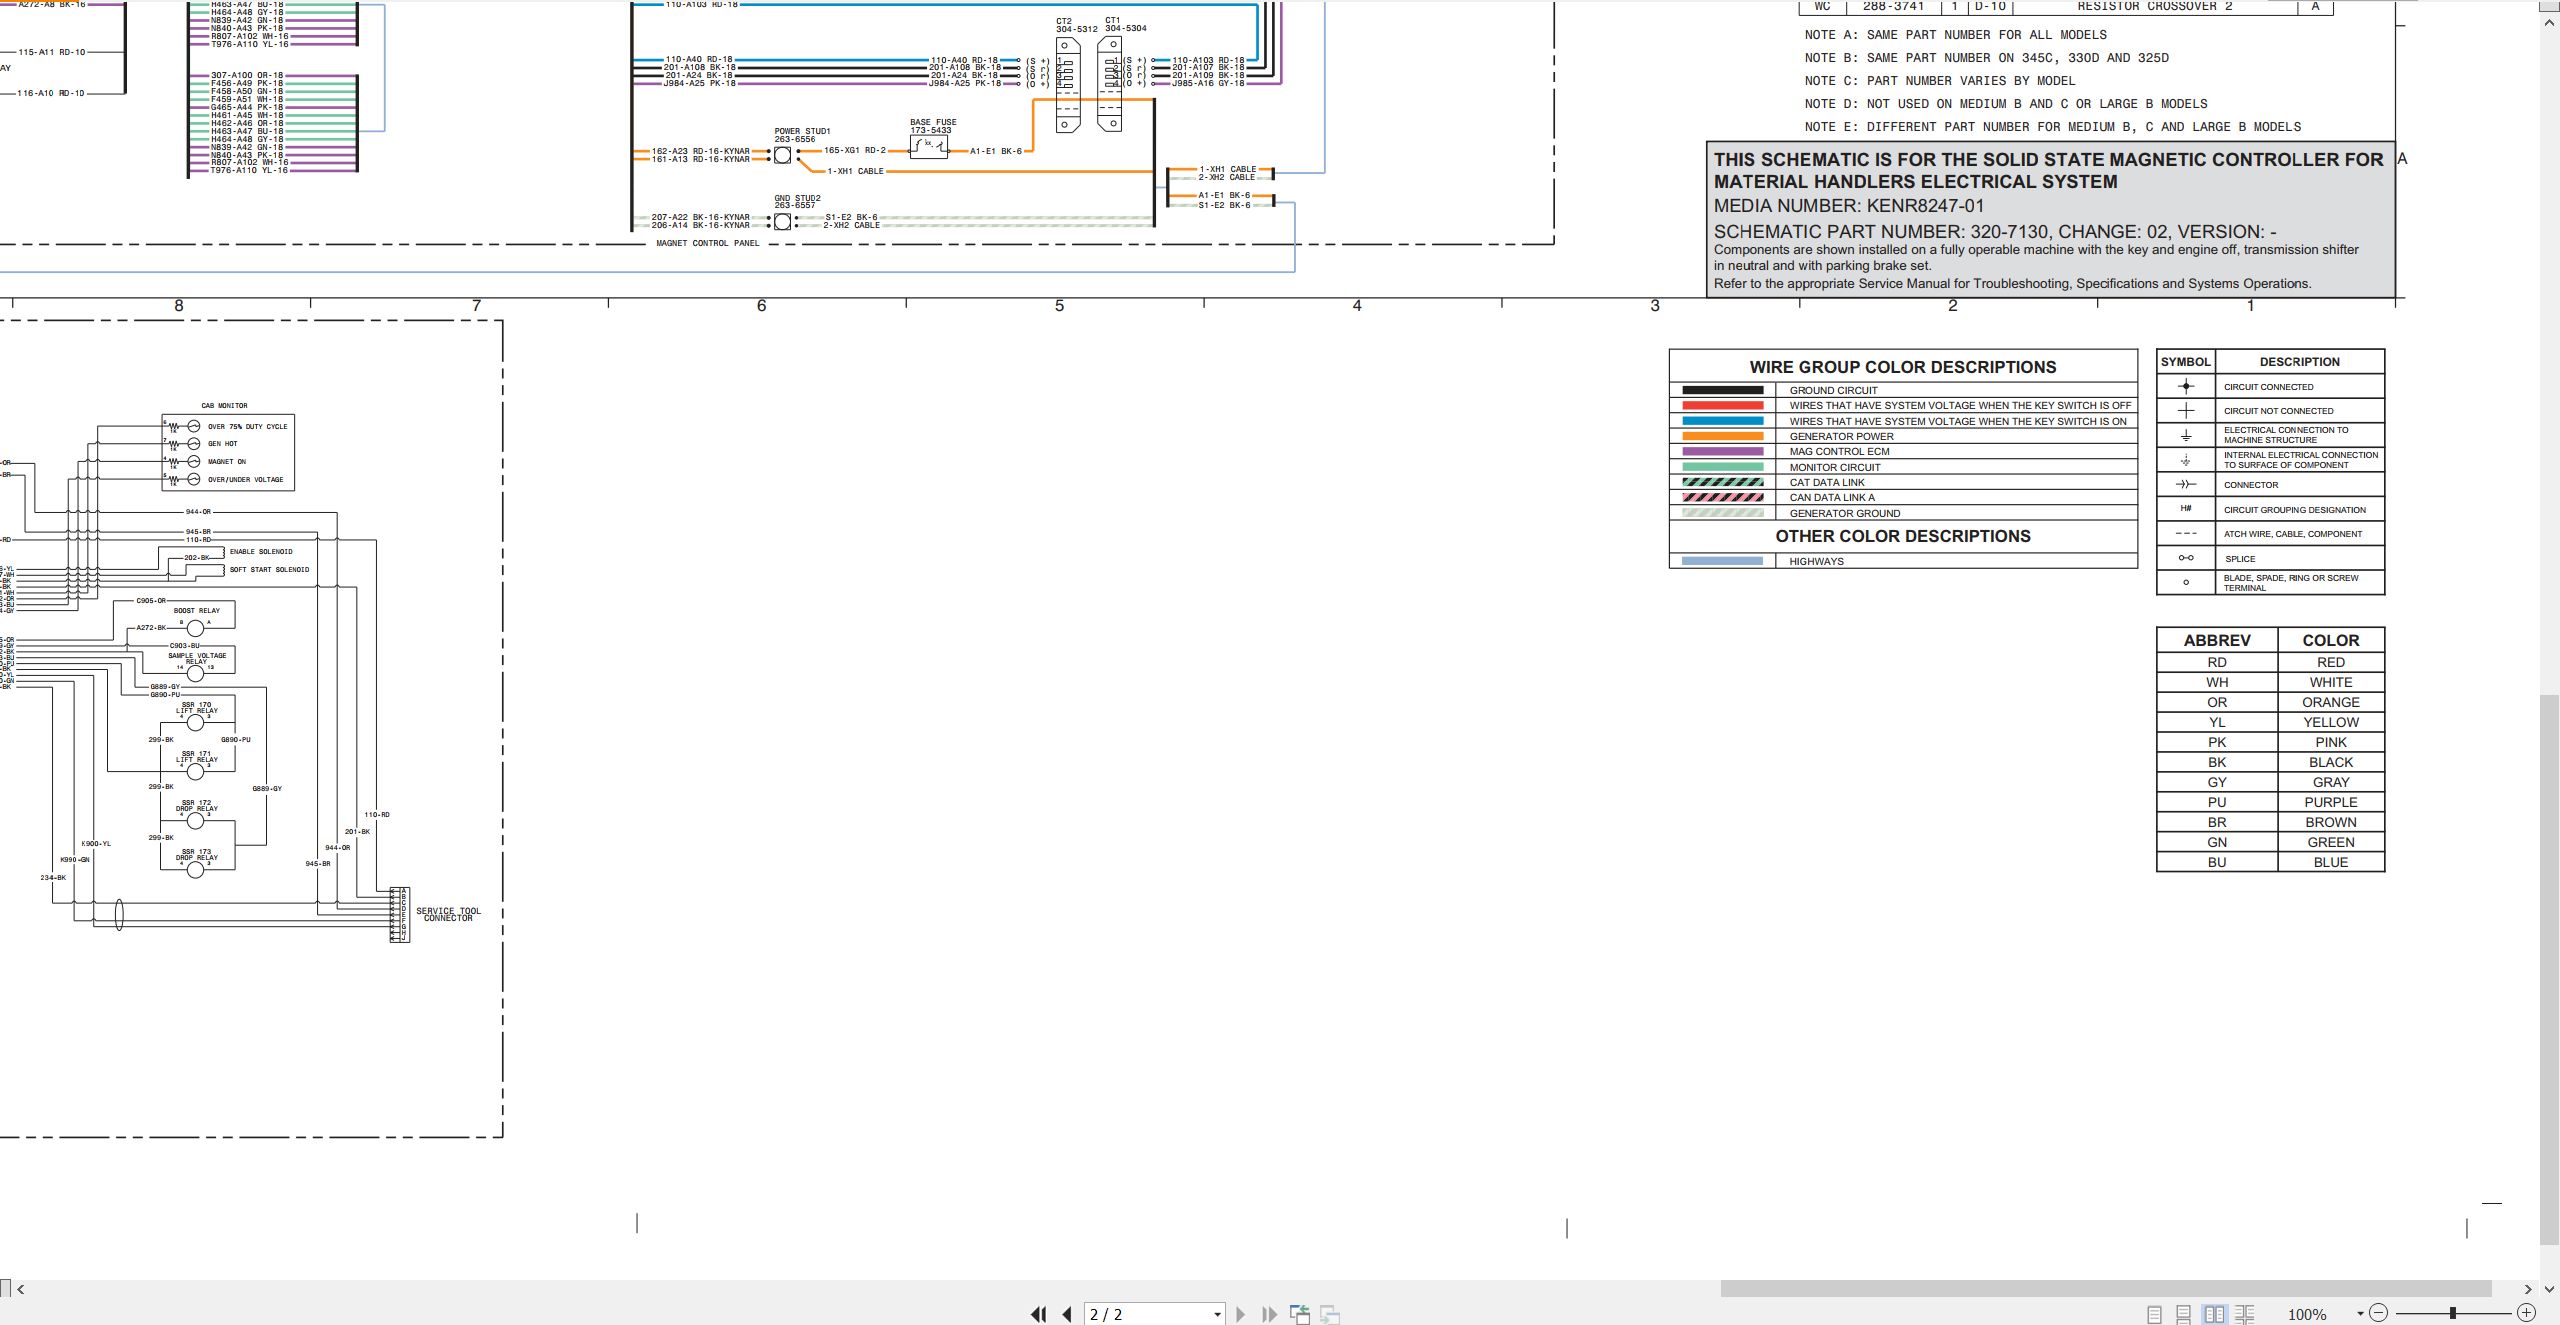This screenshot has height=1325, width=2560.
Task: Click the next view icon
Action: tap(1330, 1314)
